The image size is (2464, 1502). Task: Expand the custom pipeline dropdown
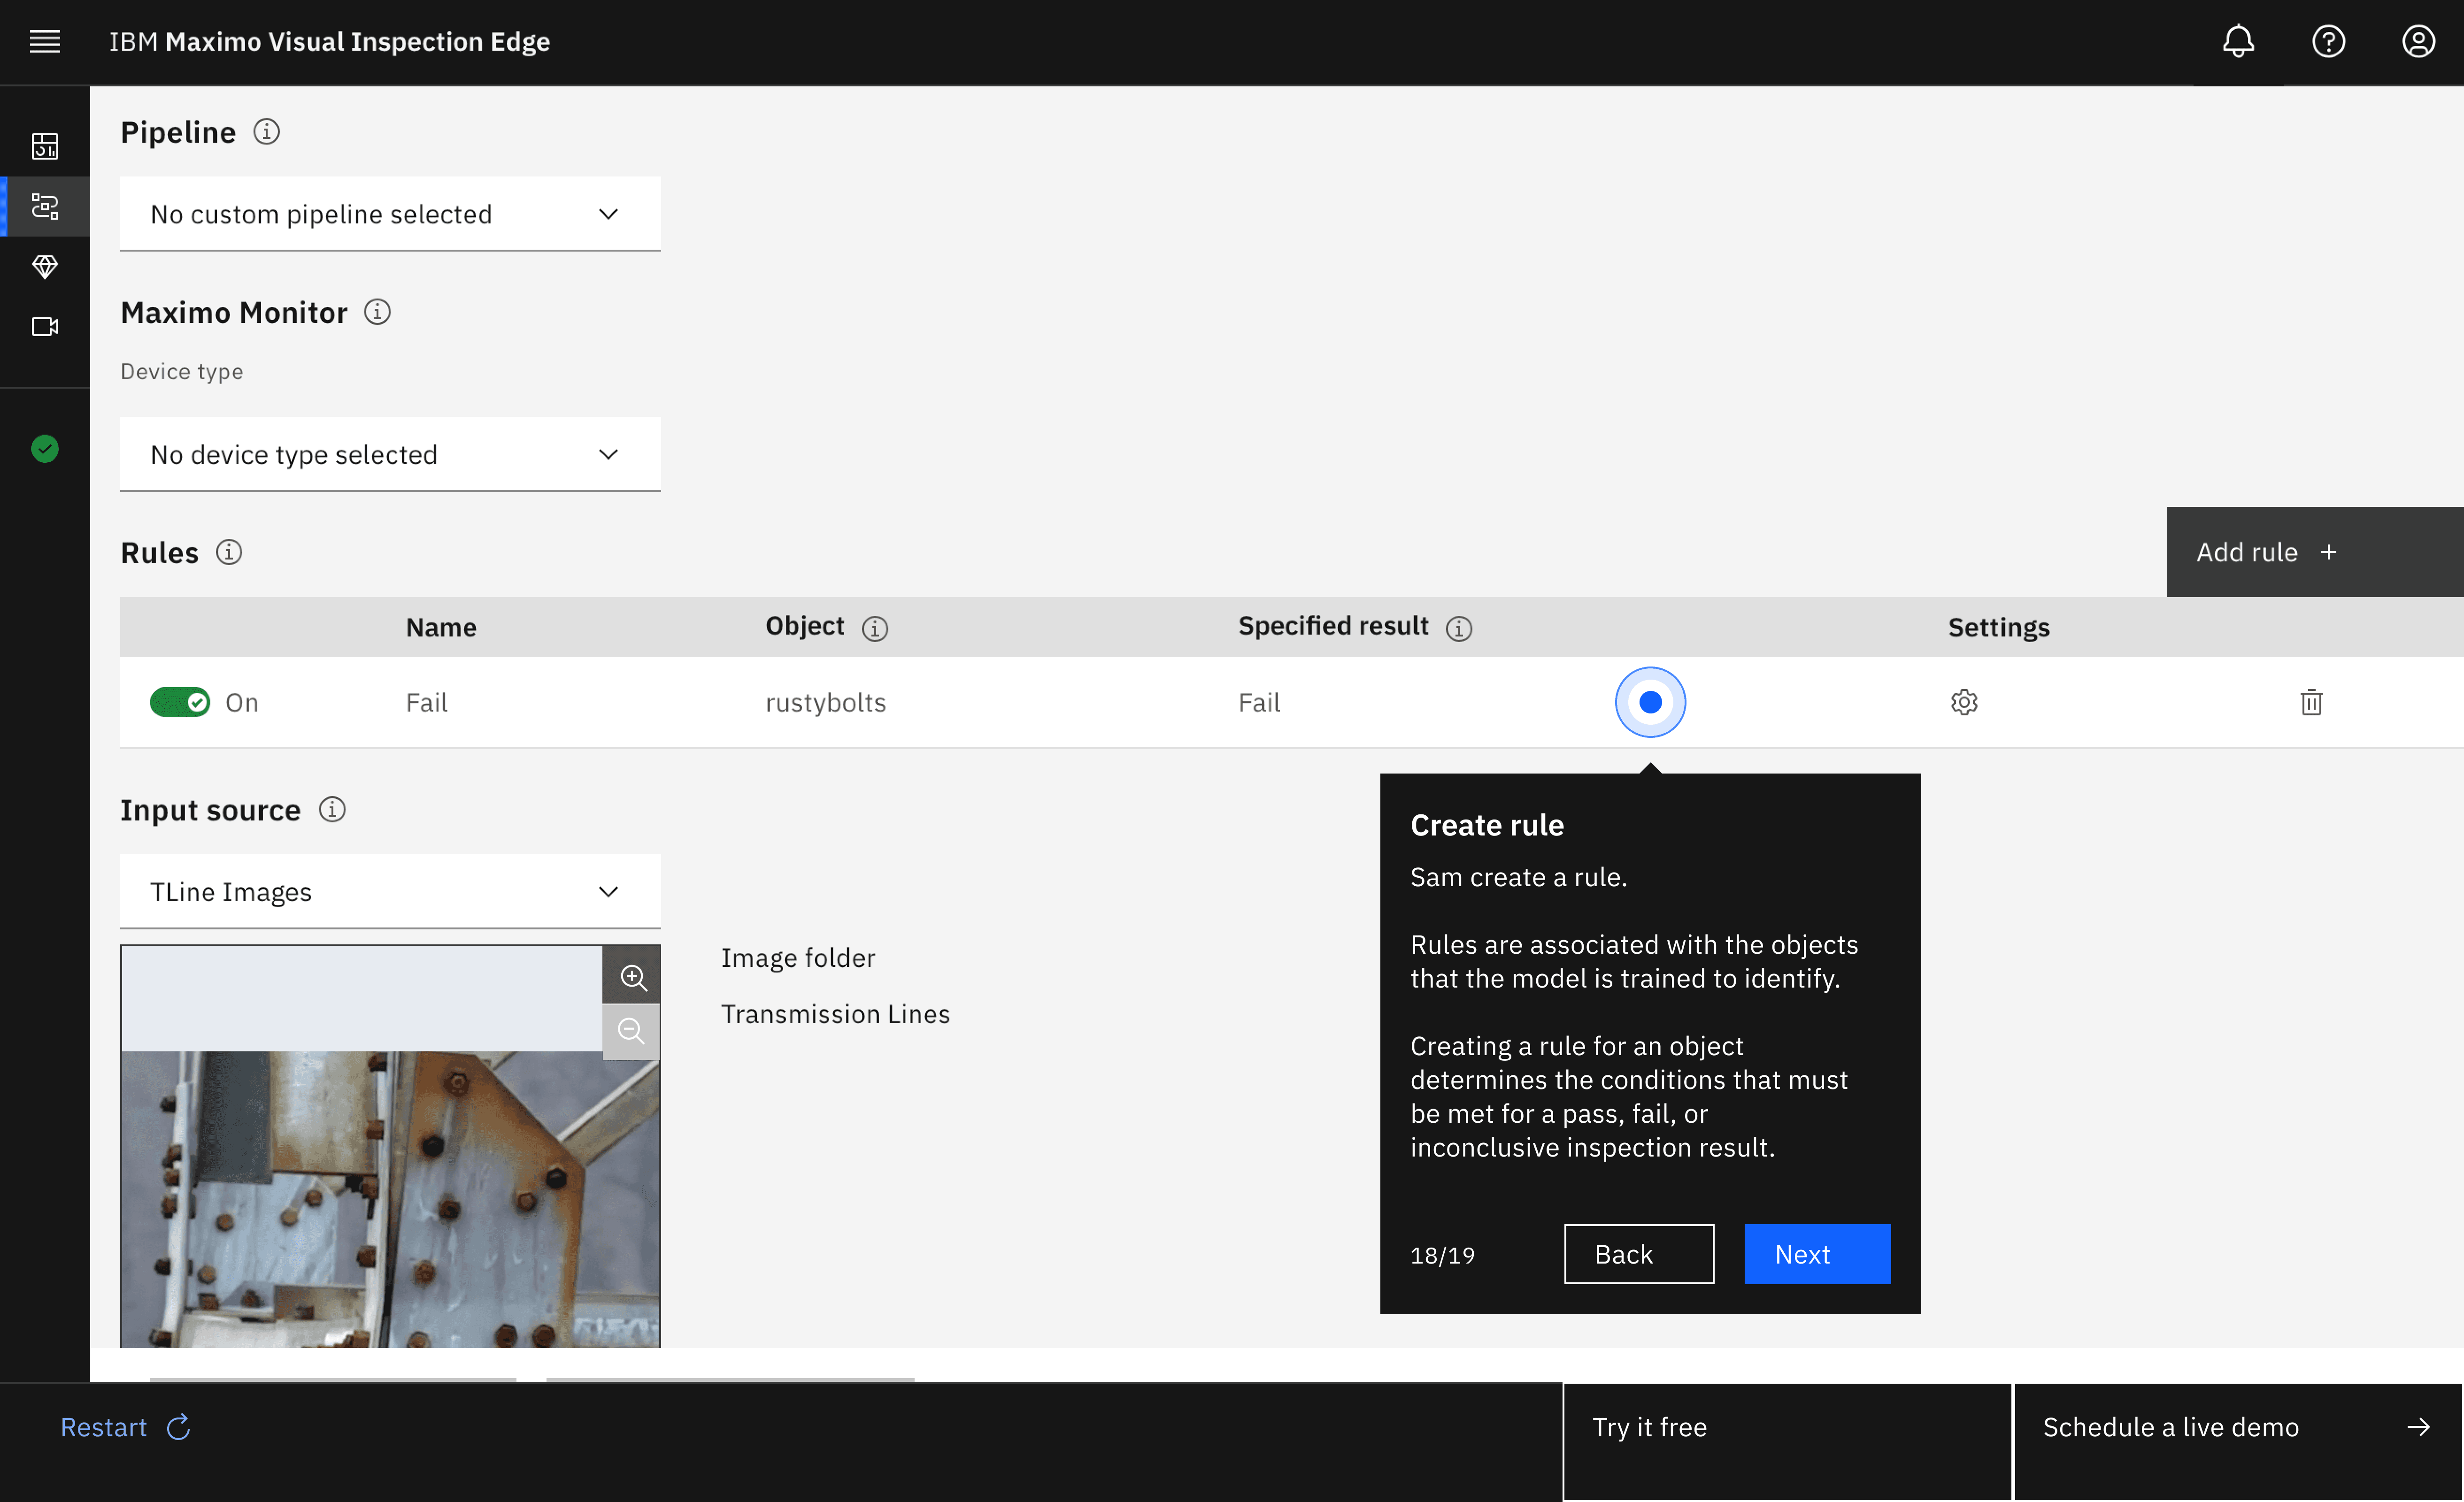click(390, 214)
